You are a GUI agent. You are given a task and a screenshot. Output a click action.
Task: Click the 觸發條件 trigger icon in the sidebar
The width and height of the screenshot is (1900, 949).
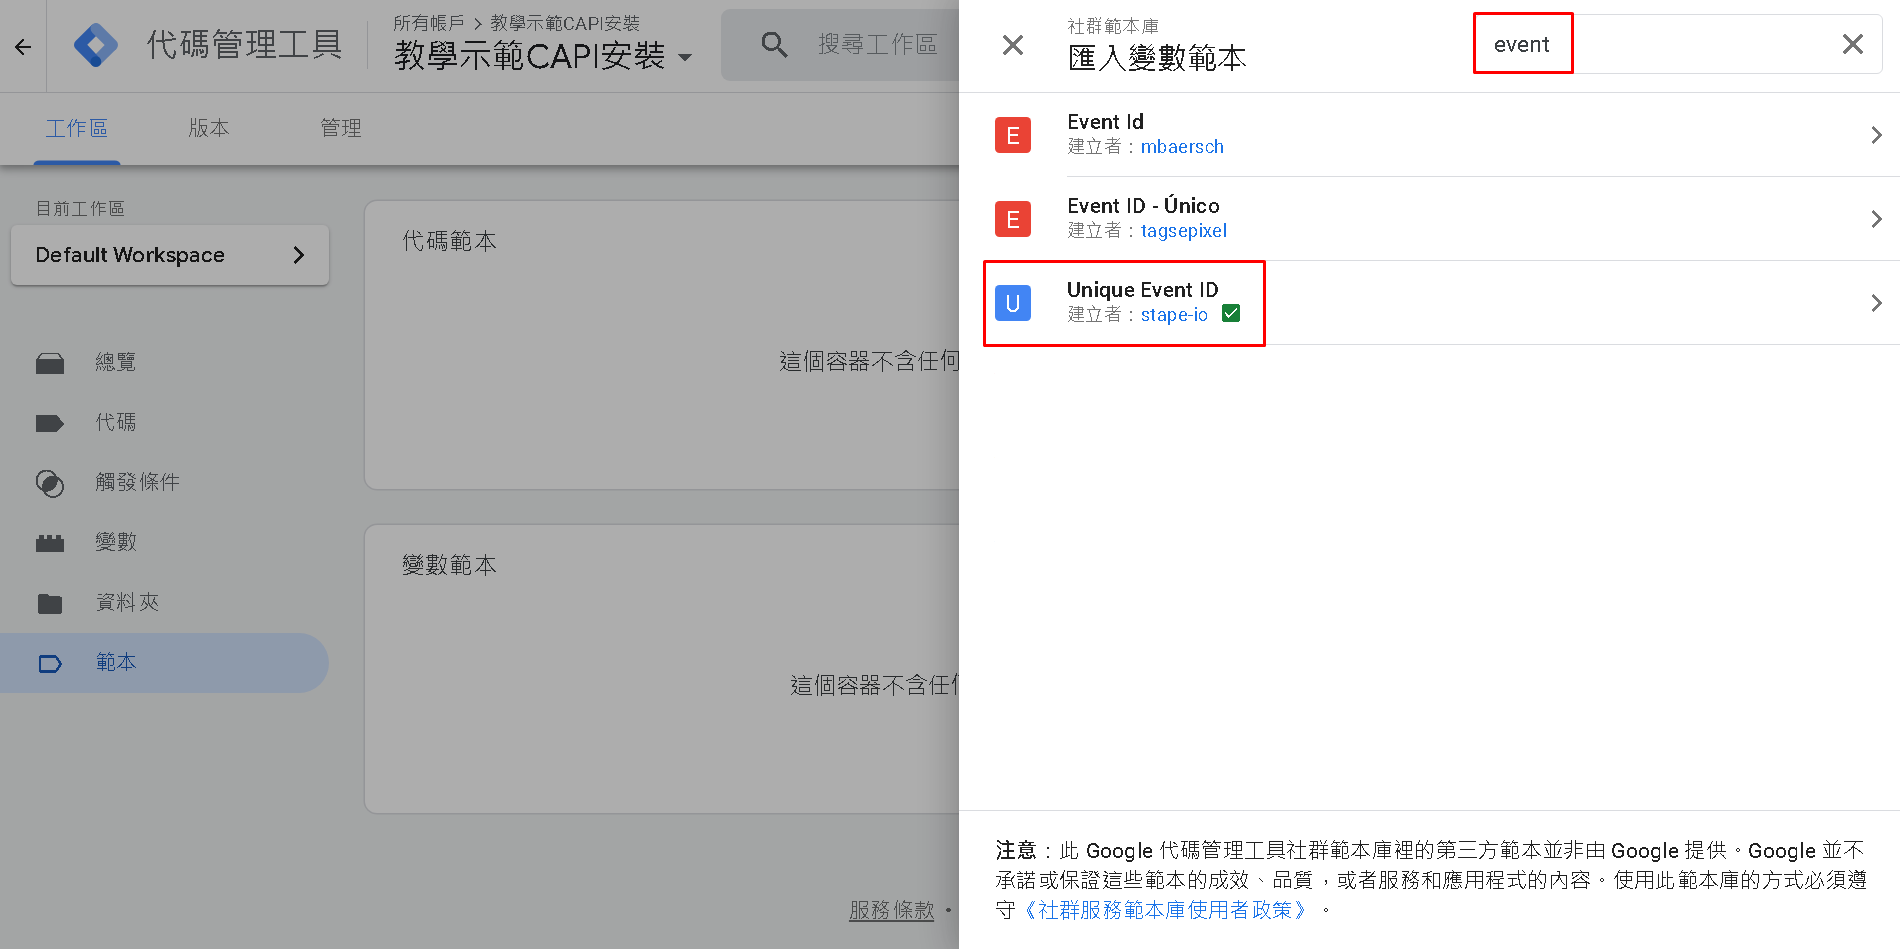[50, 483]
